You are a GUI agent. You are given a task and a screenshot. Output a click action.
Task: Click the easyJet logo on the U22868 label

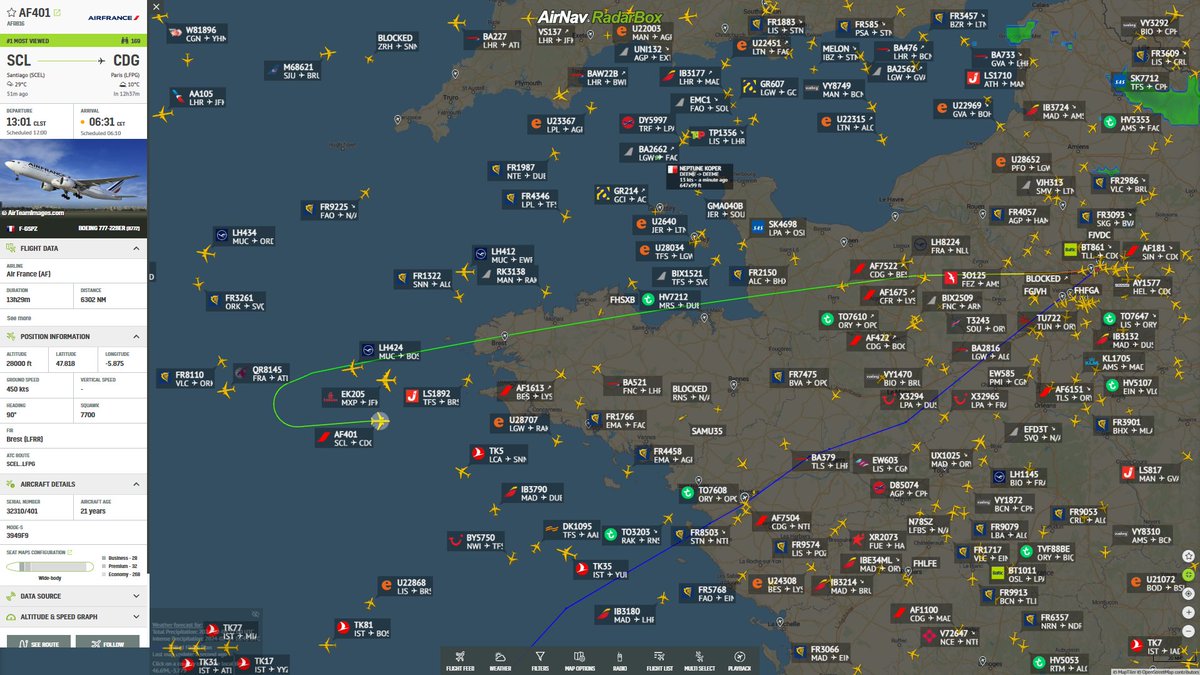coord(386,586)
